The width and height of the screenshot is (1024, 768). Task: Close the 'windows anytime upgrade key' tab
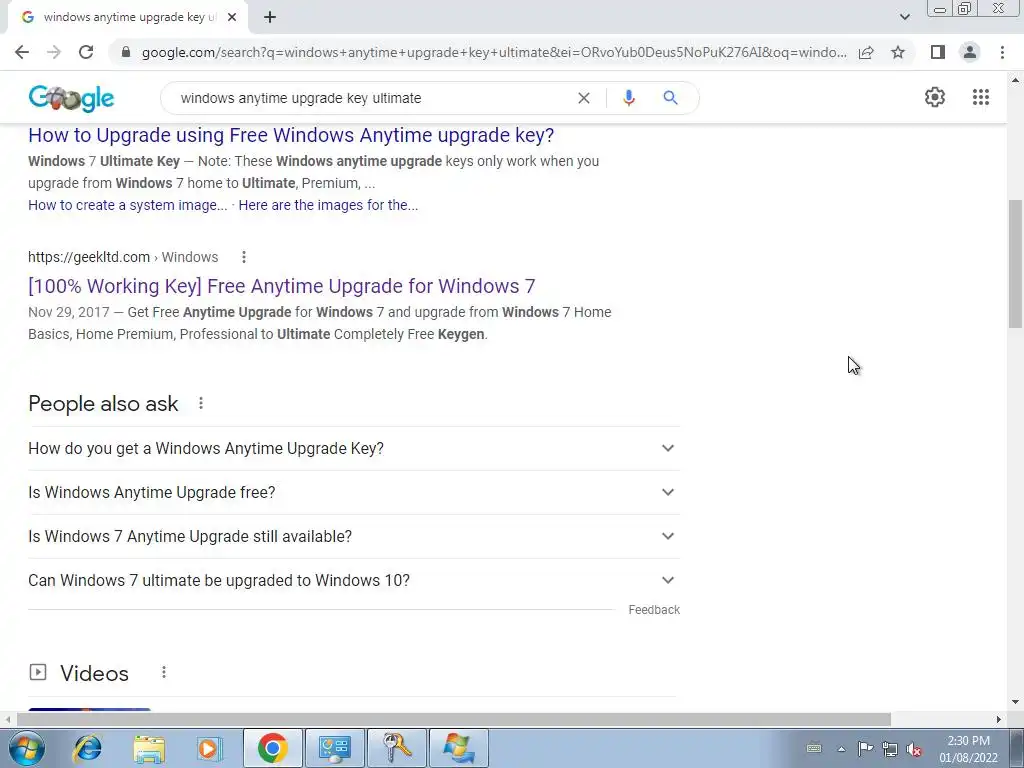[232, 17]
